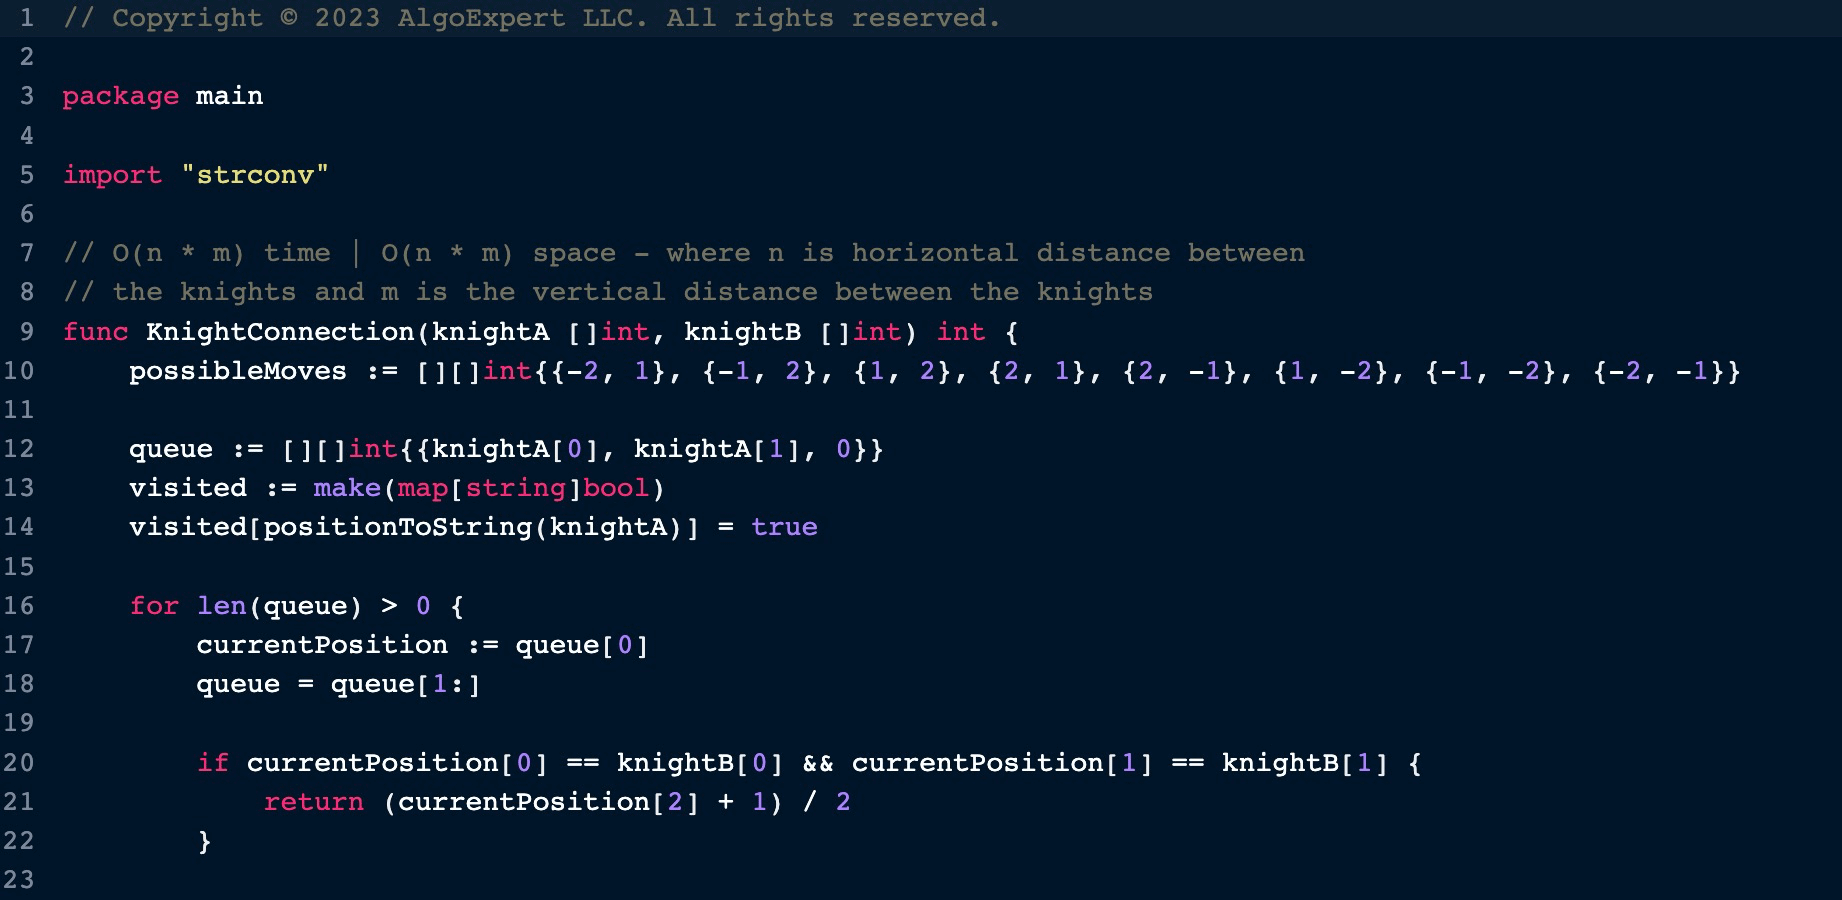Image resolution: width=1842 pixels, height=900 pixels.
Task: Click the "return" keyword on line 21
Action: tap(313, 802)
